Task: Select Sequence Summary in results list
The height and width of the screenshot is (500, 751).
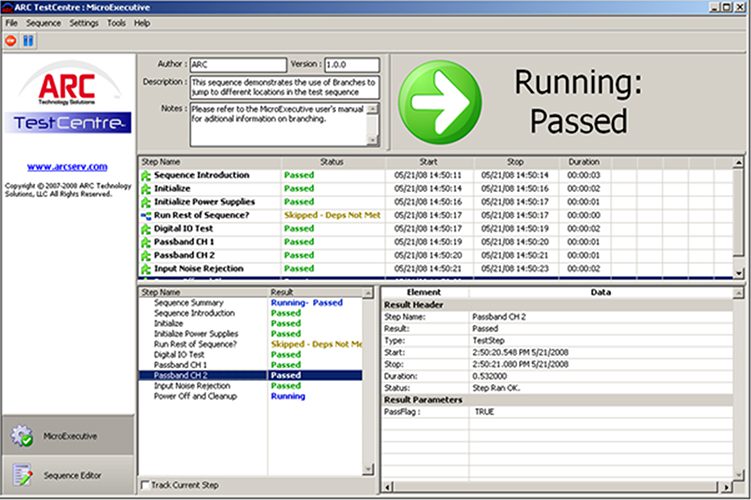Action: 250,303
